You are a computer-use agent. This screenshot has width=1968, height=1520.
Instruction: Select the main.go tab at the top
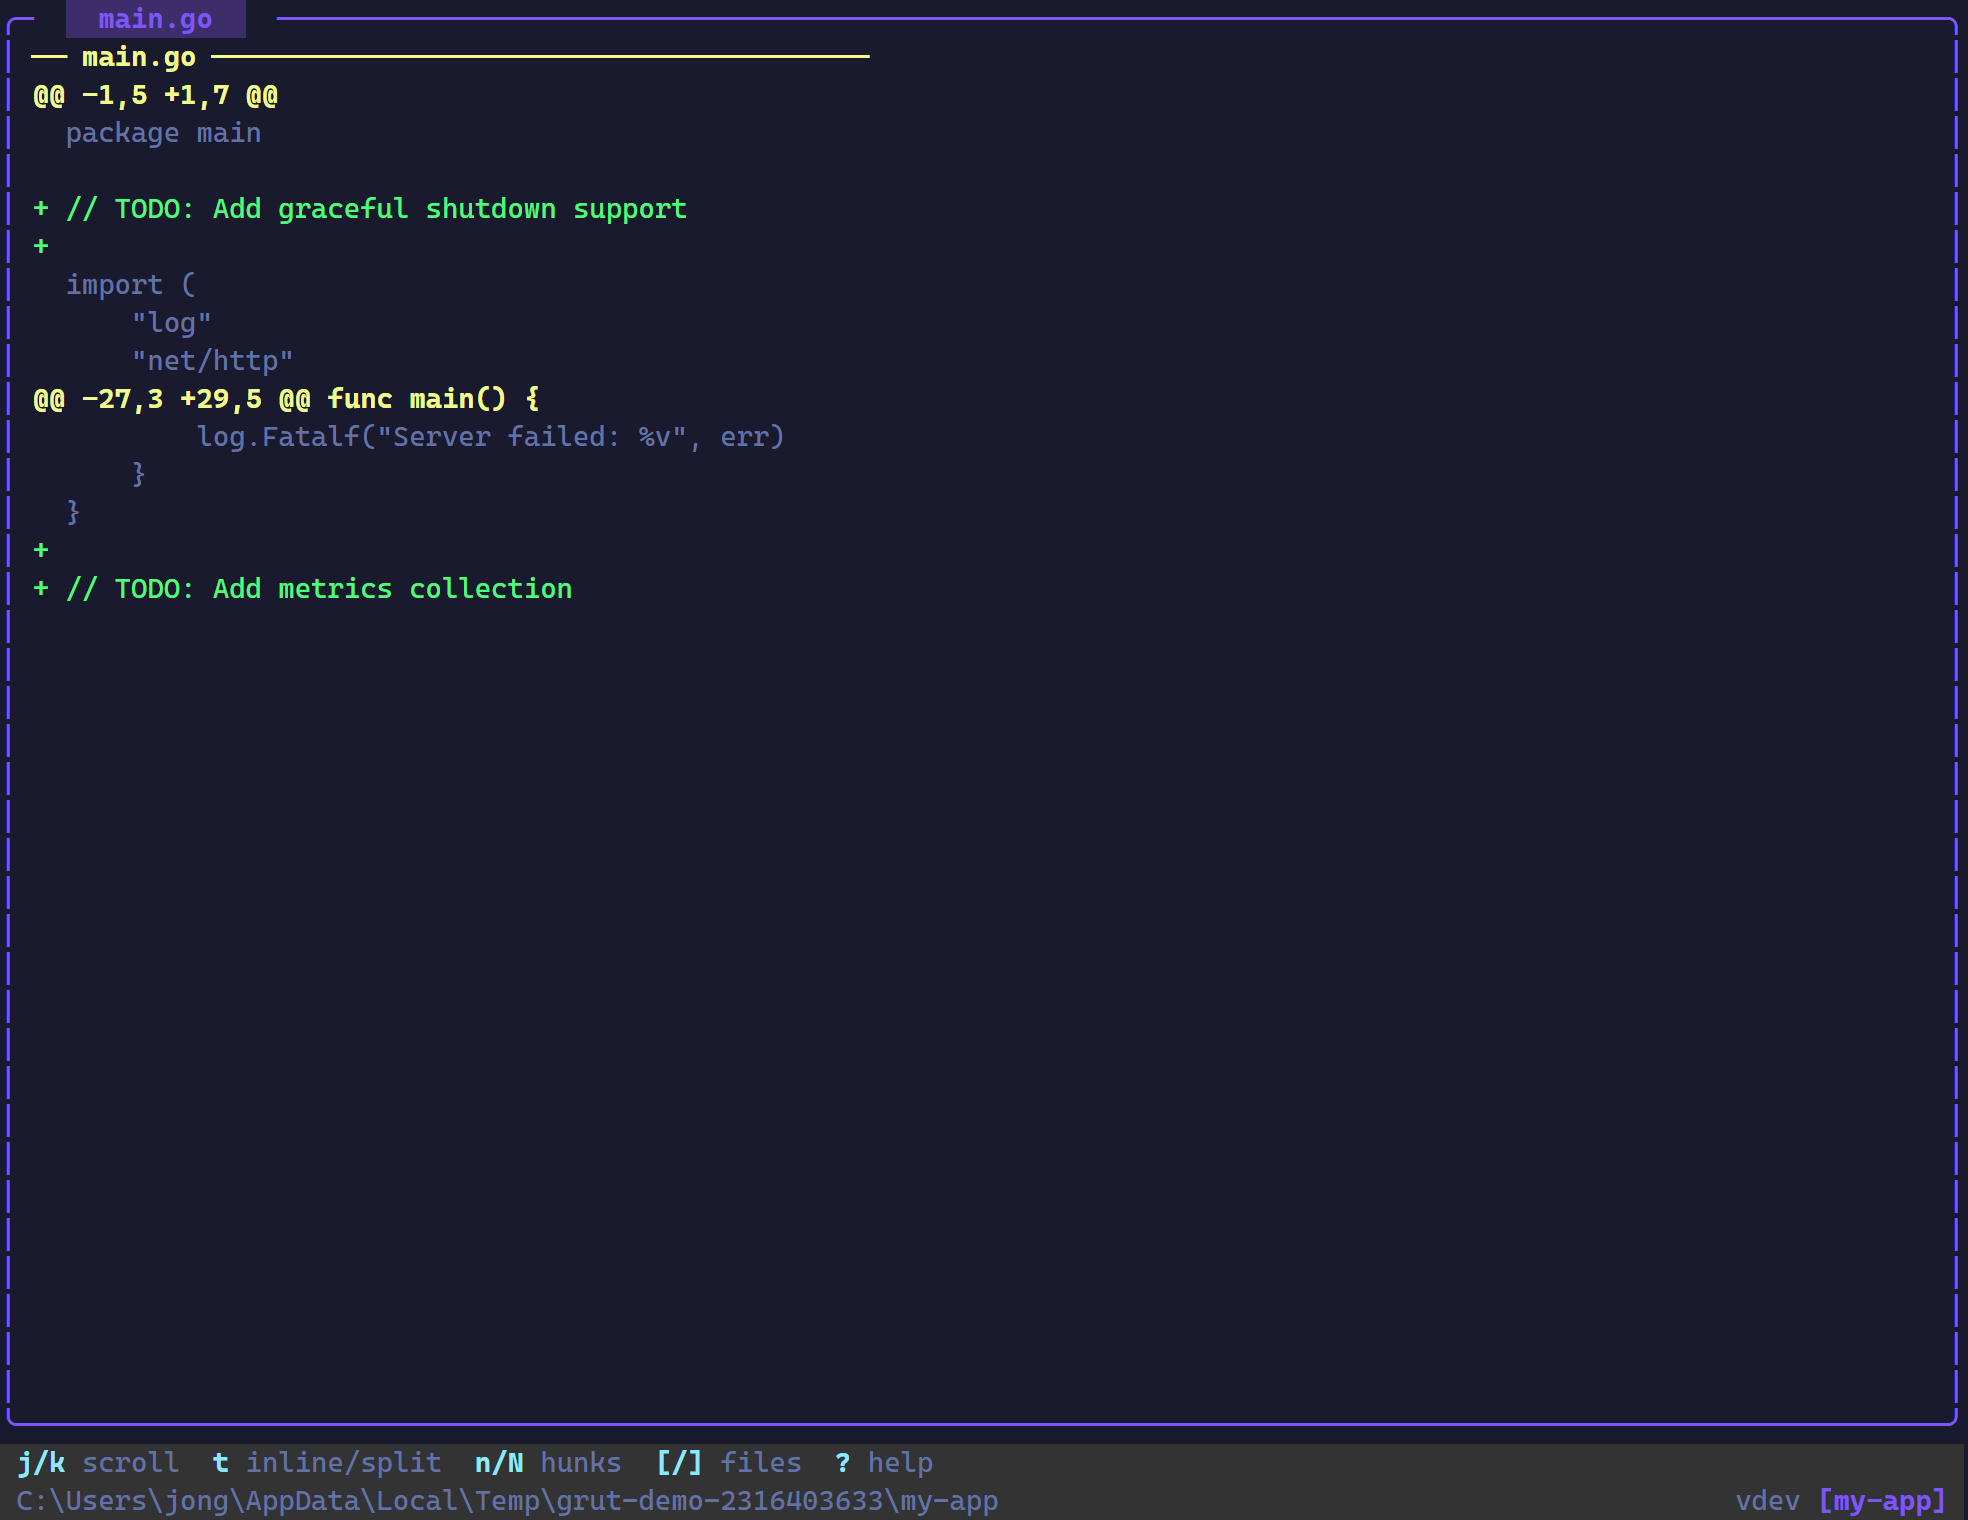click(154, 18)
